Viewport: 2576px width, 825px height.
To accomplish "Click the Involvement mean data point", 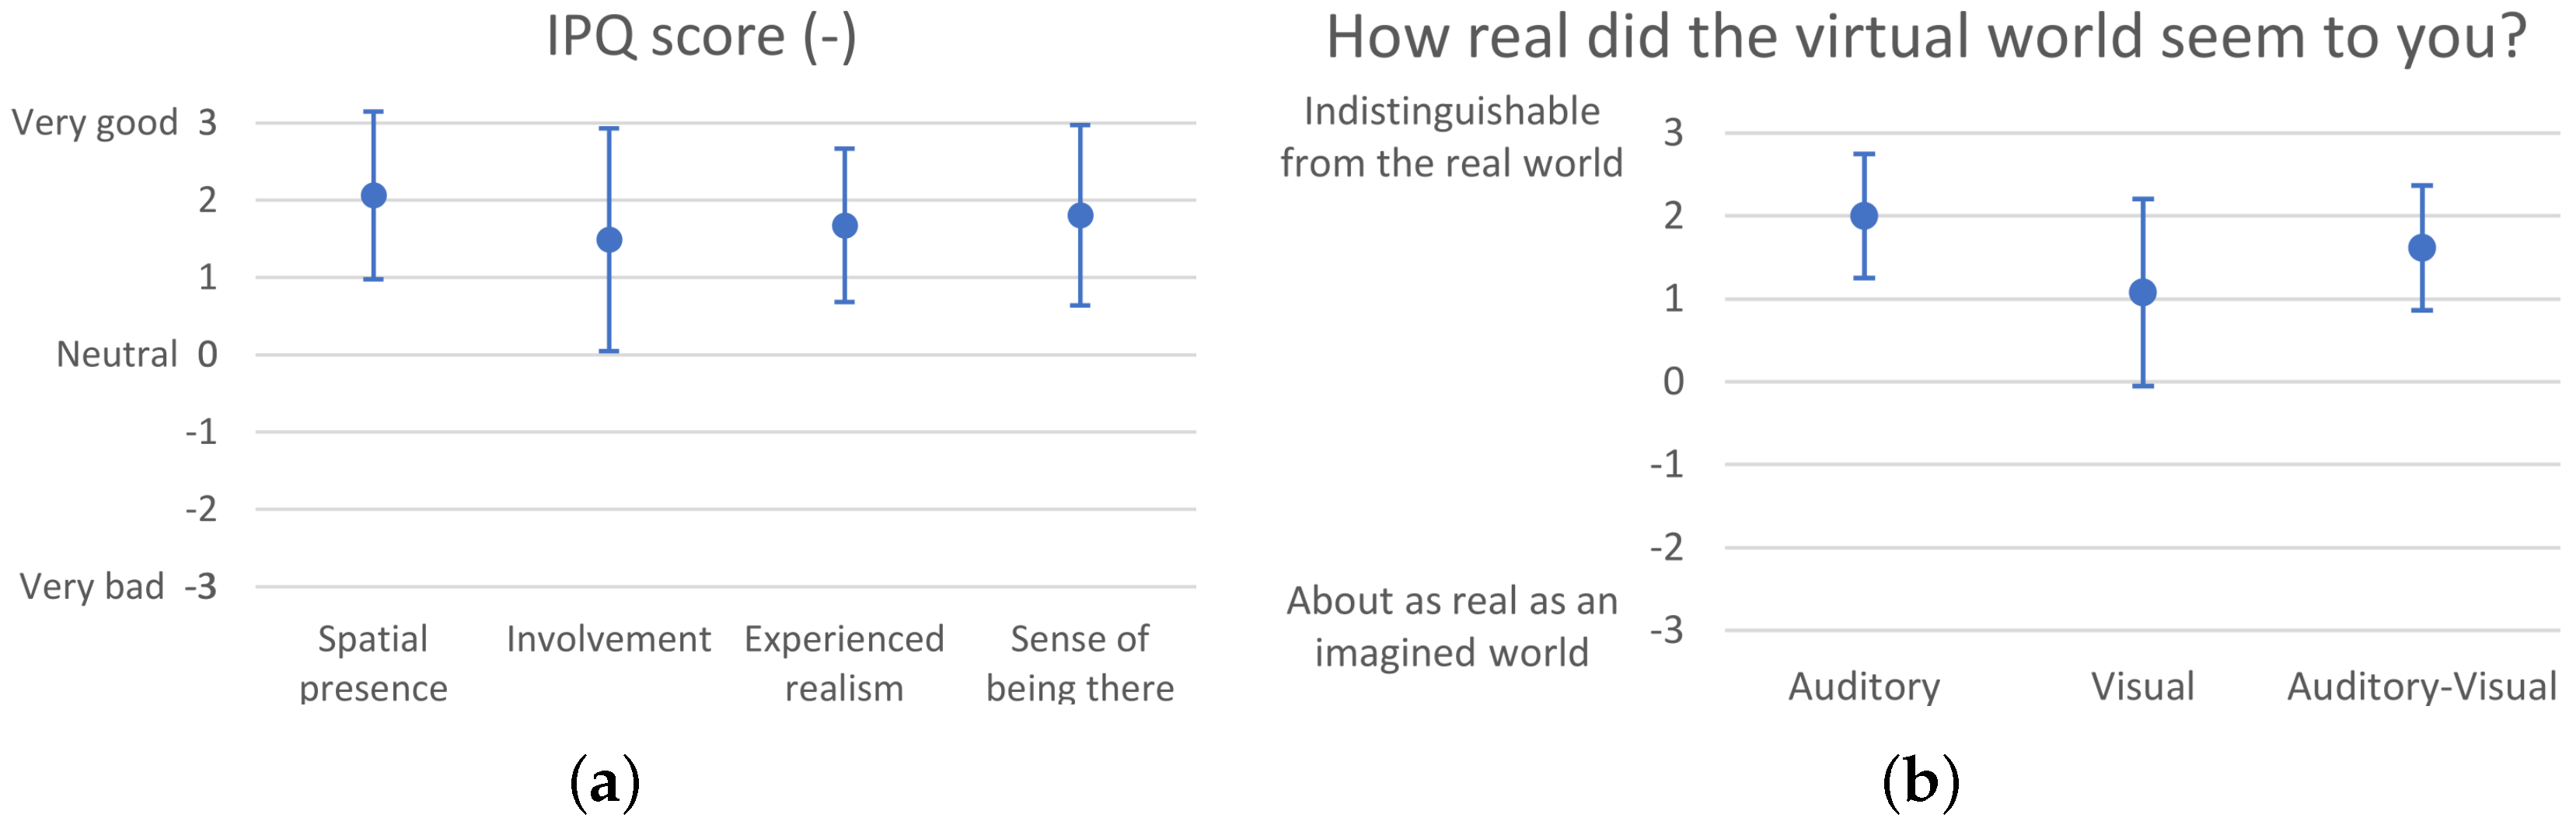I will 609,240.
